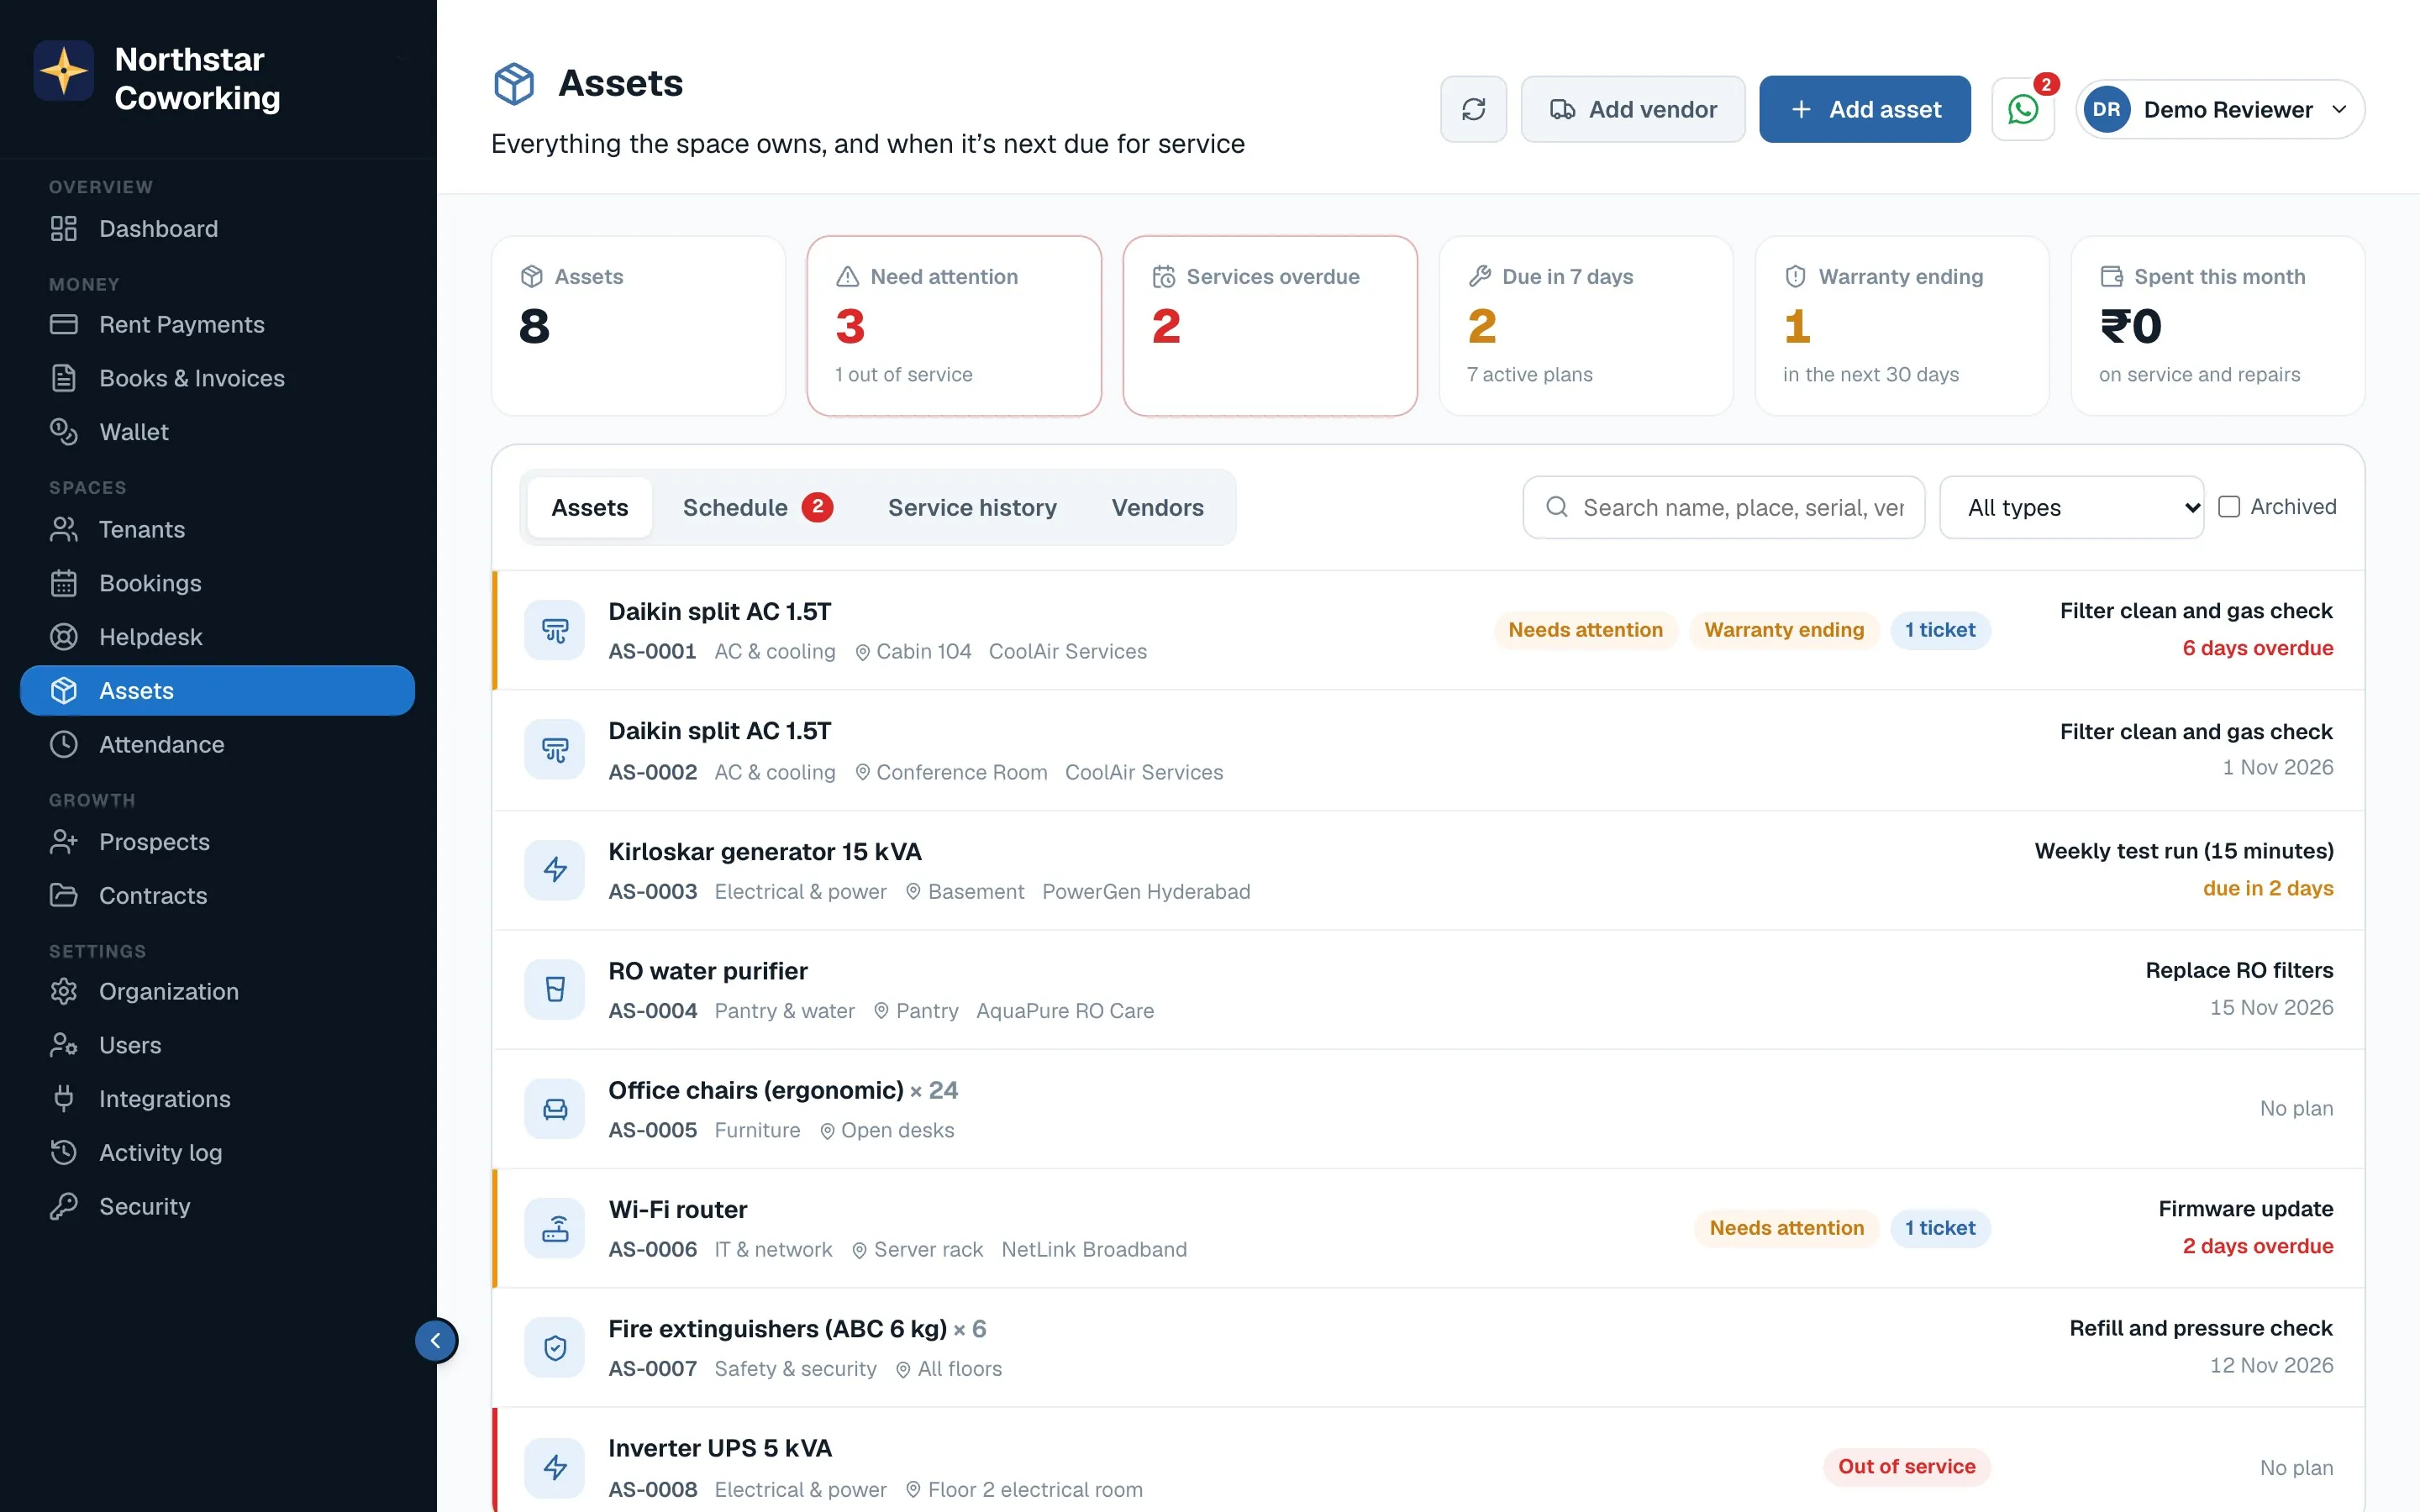Click the AC icon for AS-0002

pos(555,750)
